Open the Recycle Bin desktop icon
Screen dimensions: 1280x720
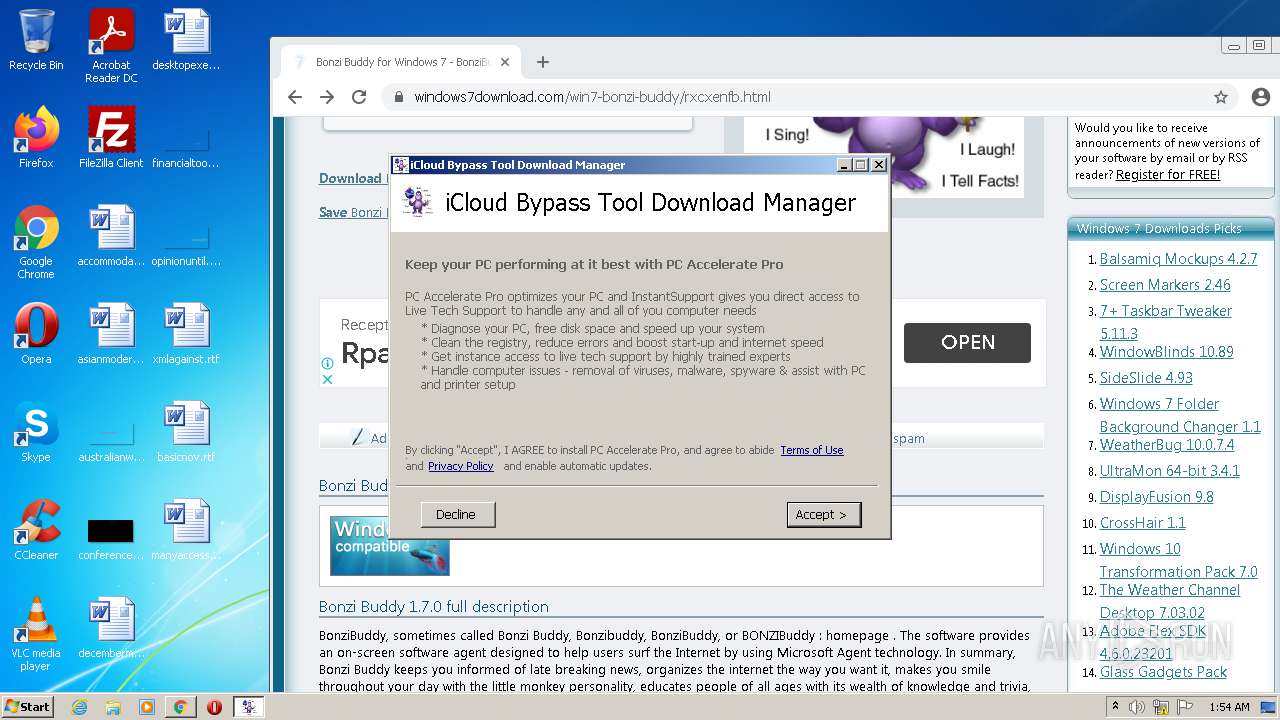tap(36, 40)
